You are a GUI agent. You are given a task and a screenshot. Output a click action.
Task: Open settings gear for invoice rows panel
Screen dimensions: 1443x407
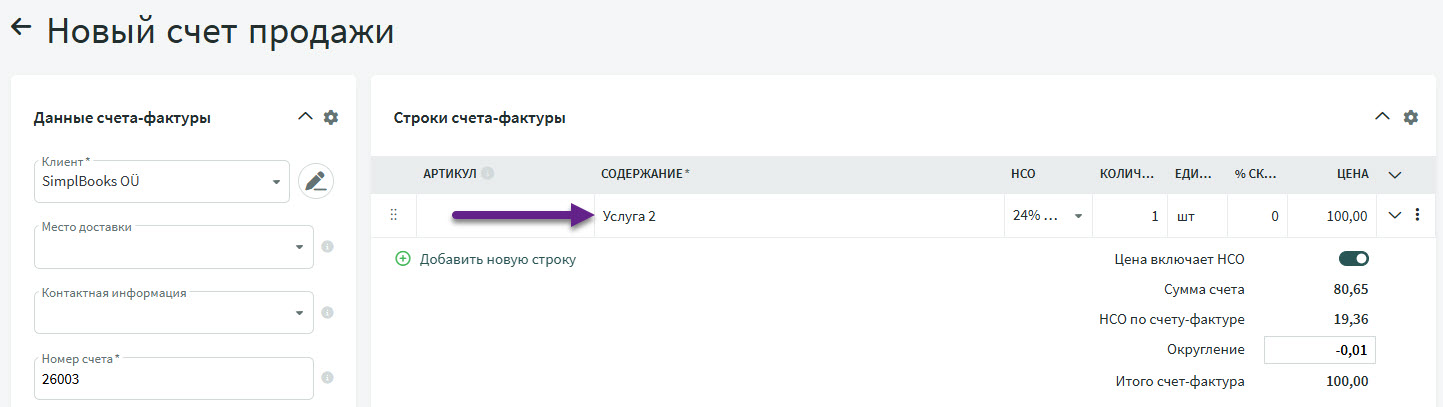pyautogui.click(x=1411, y=118)
